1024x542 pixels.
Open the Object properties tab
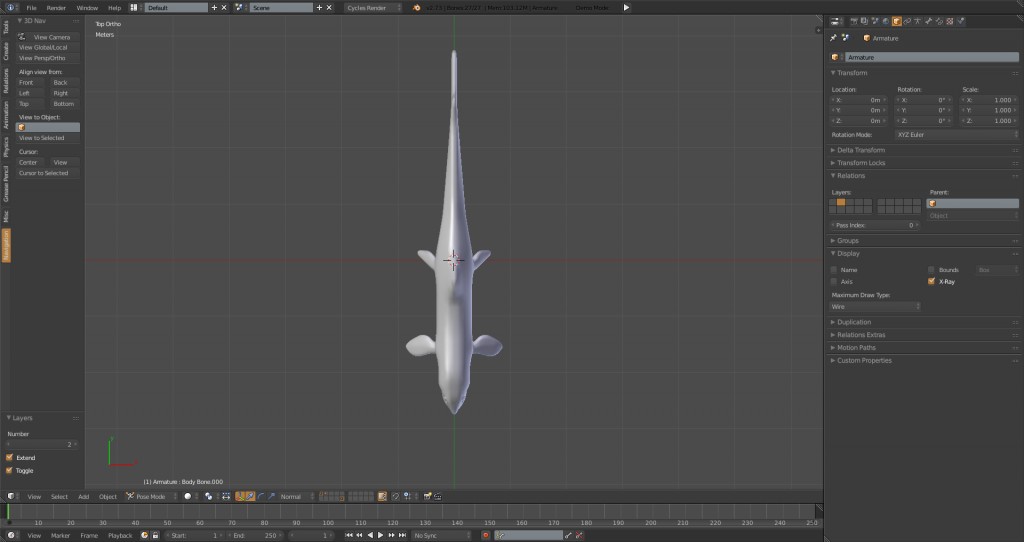tap(897, 22)
